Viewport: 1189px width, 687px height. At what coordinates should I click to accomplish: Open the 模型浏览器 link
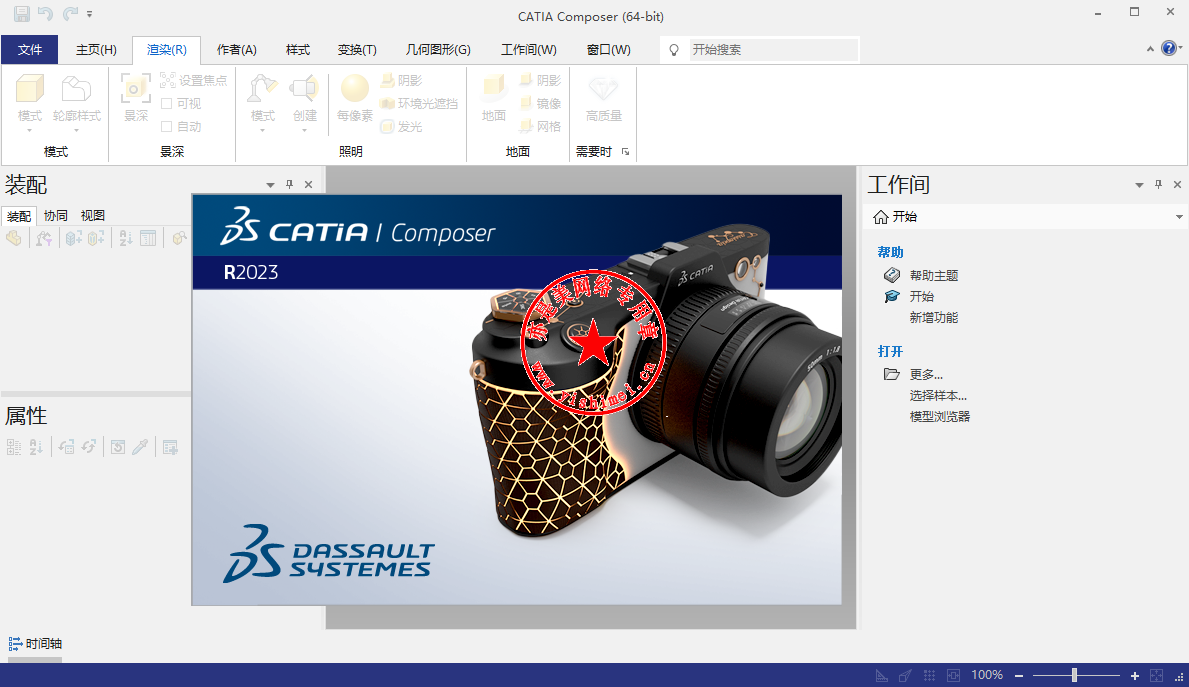[940, 416]
